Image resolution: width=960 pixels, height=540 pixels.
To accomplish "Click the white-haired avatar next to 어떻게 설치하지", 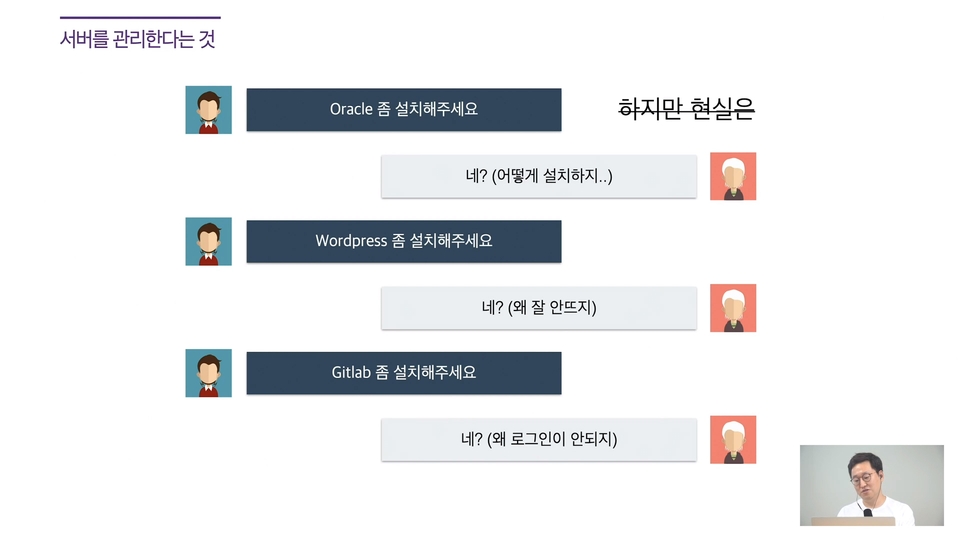I will pyautogui.click(x=733, y=176).
